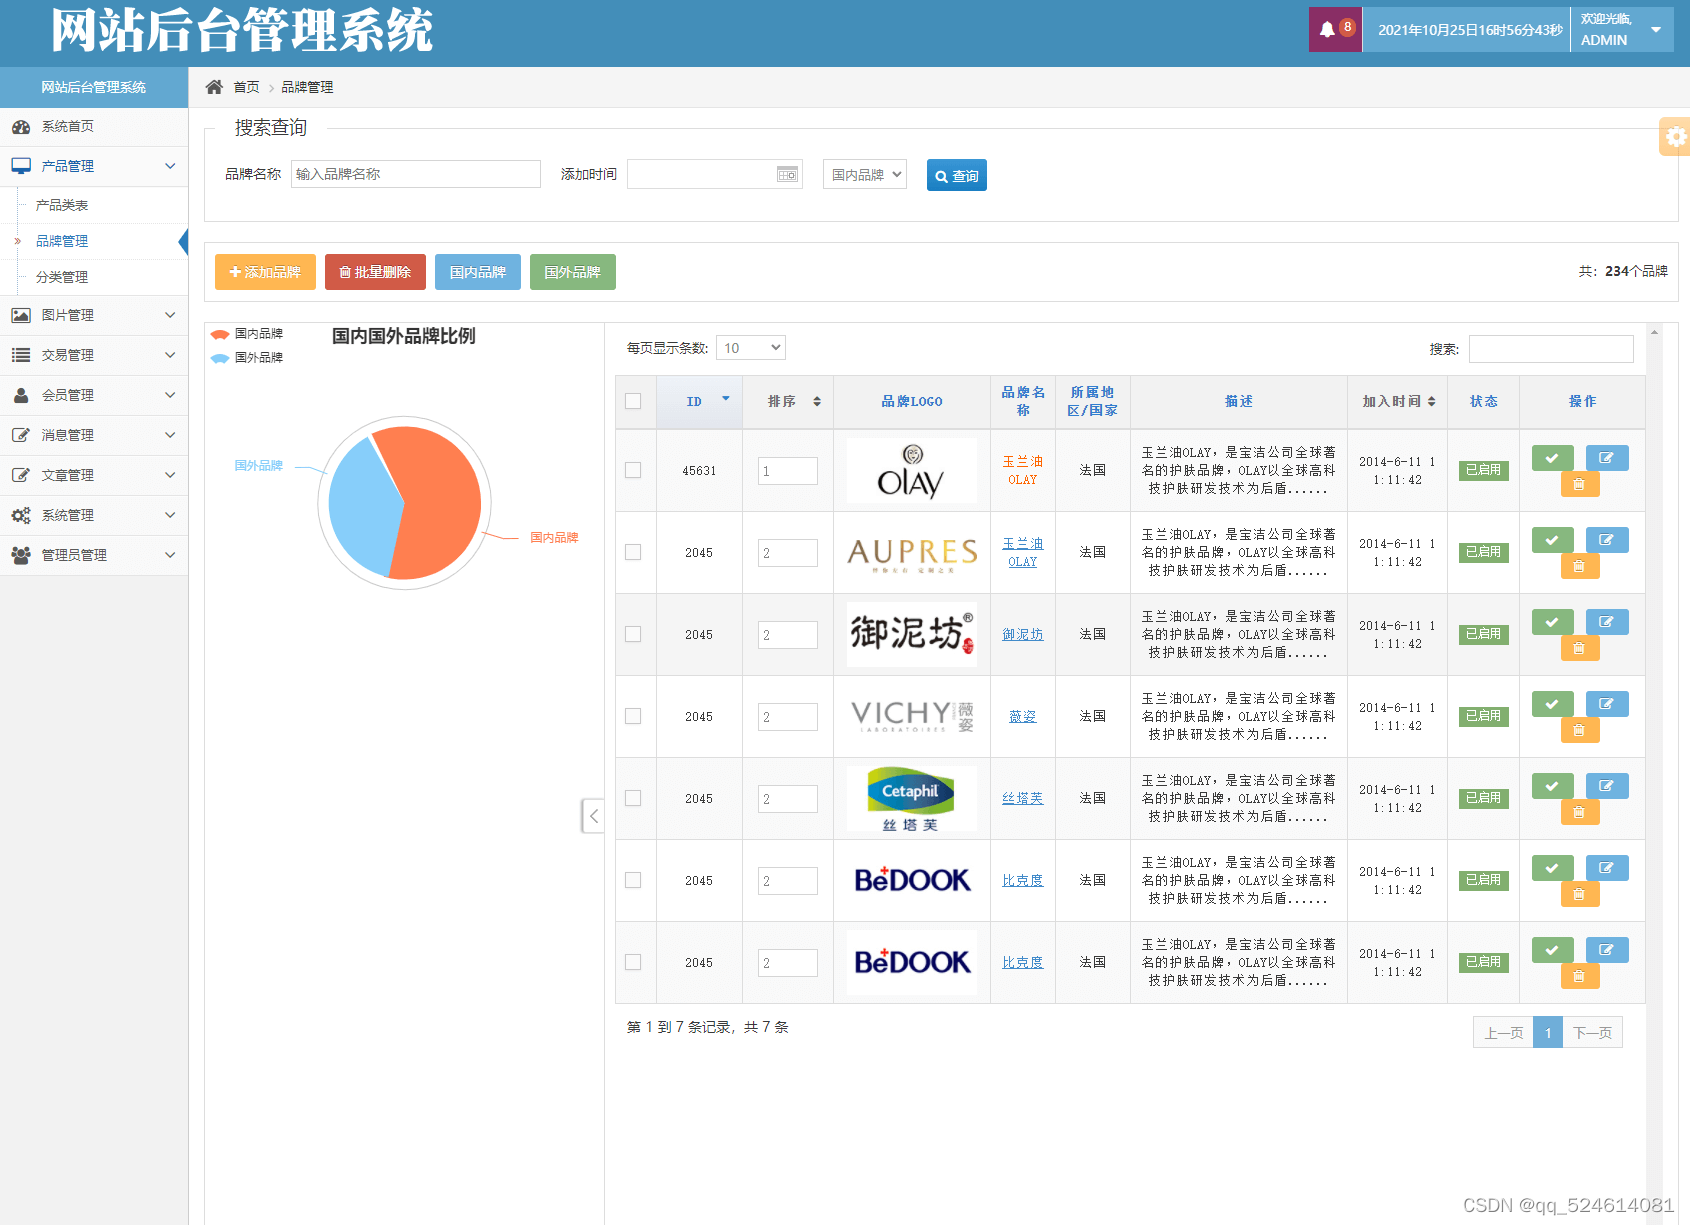The image size is (1690, 1225).
Task: Delete the Cetaphil 丝塔芙 brand row
Action: coord(1580,812)
